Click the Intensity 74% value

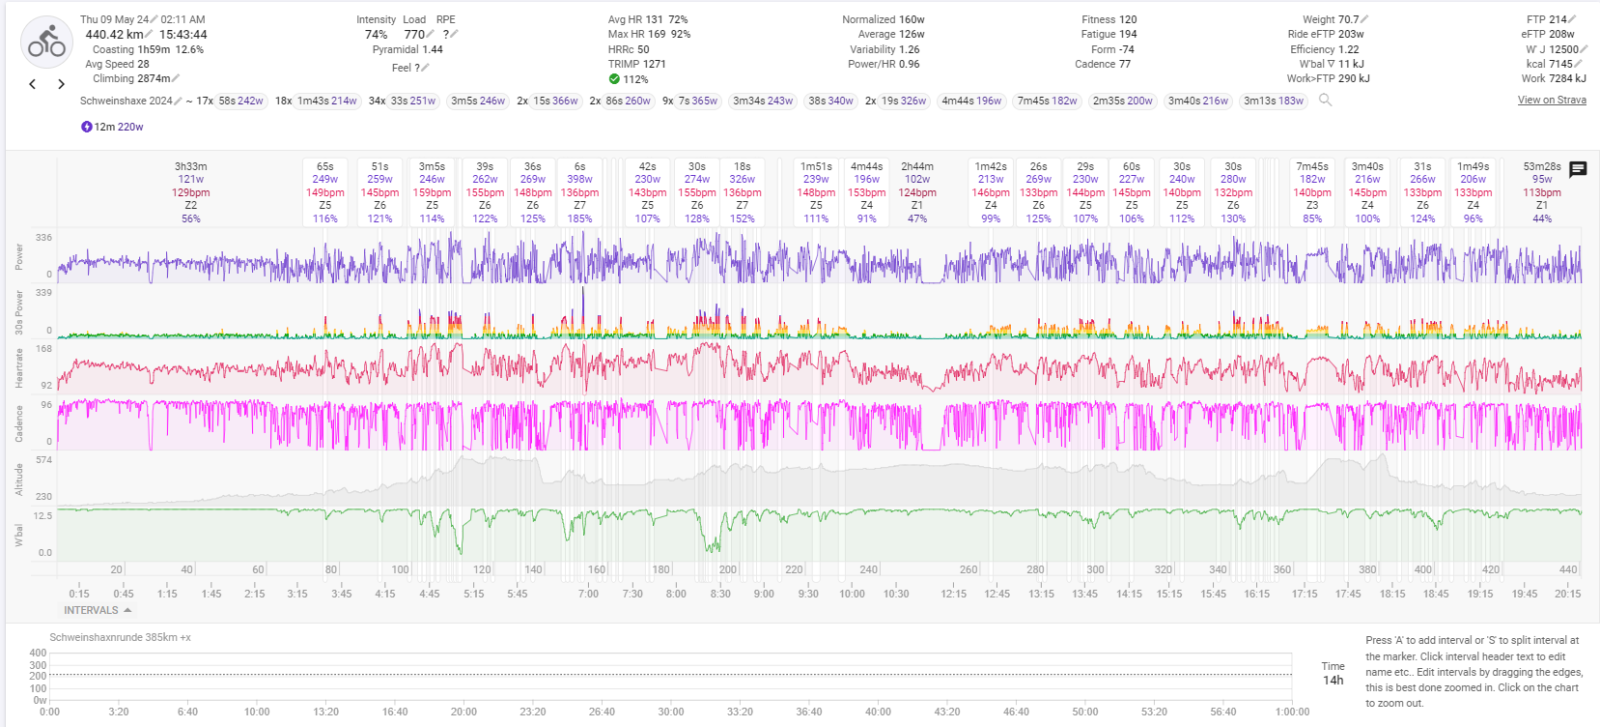376,35
